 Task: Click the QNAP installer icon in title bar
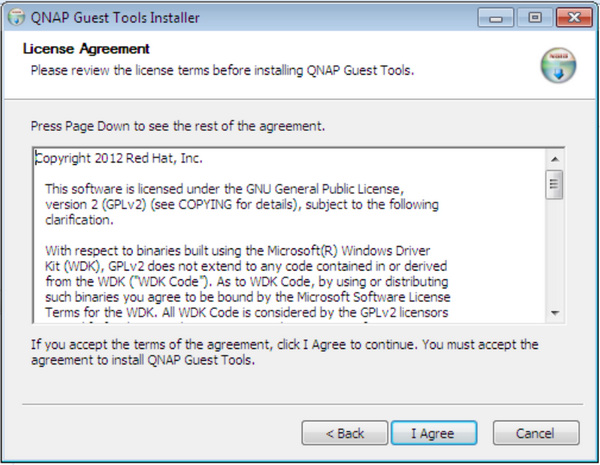click(16, 17)
